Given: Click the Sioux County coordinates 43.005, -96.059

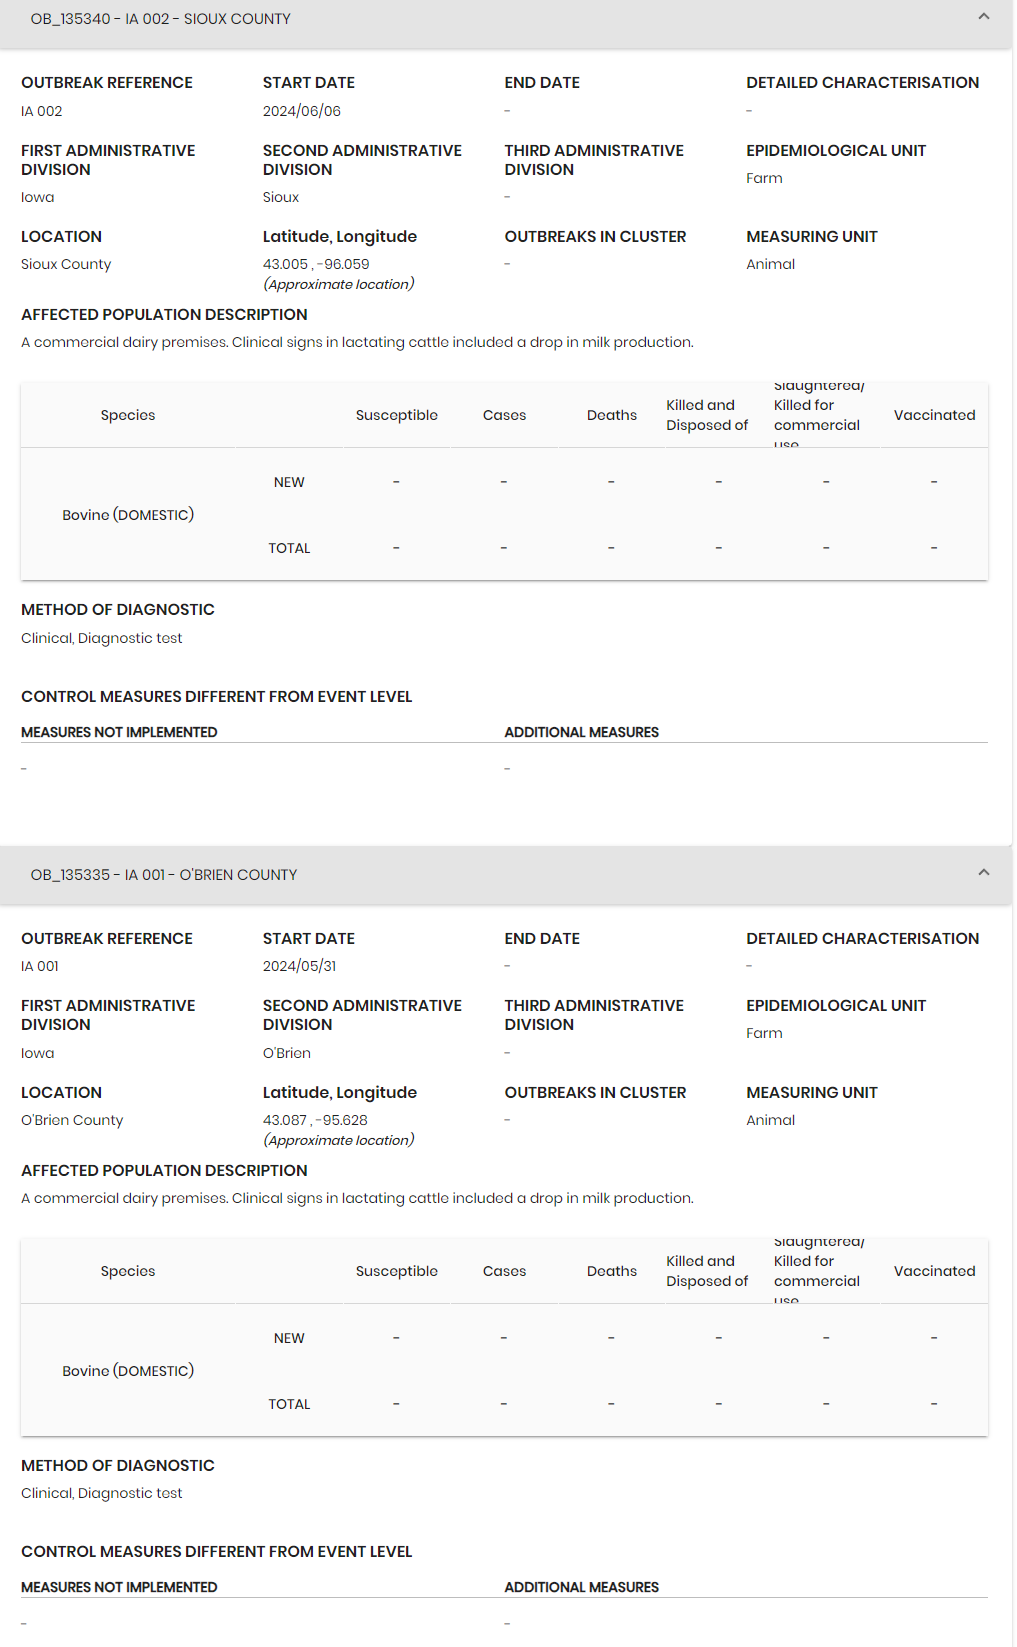Looking at the screenshot, I should 316,265.
